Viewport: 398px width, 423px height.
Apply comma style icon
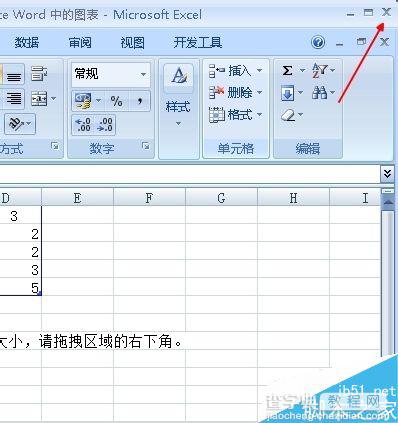click(x=140, y=100)
